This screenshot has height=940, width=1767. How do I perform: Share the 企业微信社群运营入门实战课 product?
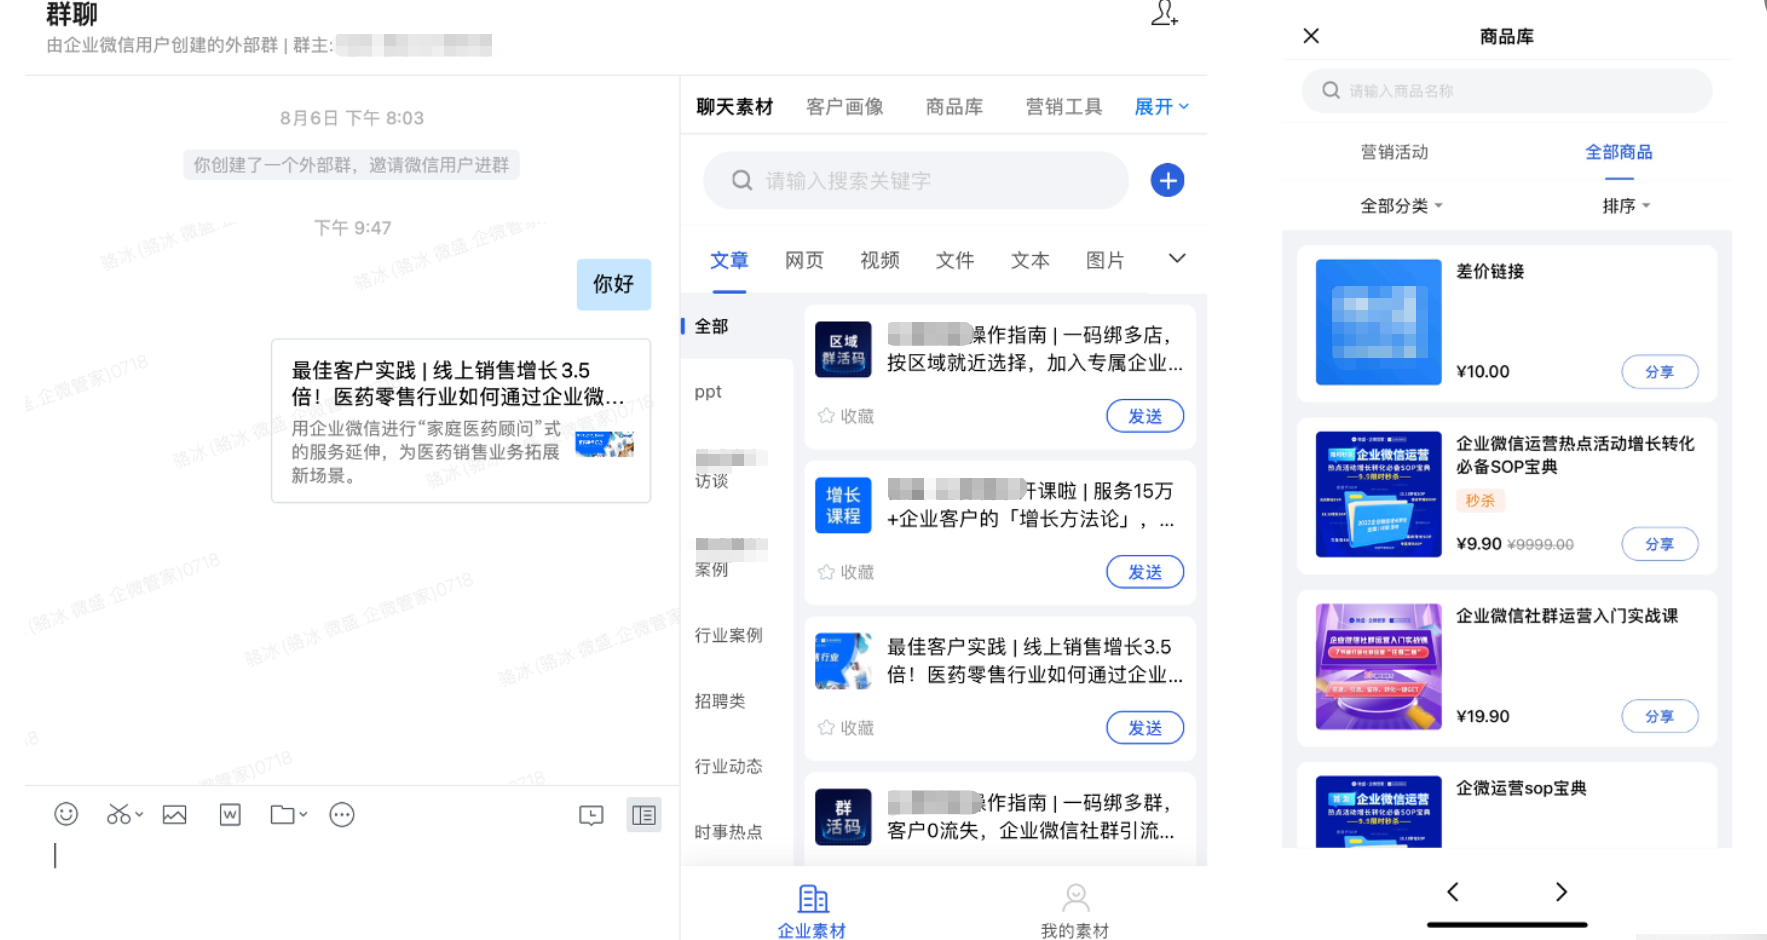click(1659, 716)
